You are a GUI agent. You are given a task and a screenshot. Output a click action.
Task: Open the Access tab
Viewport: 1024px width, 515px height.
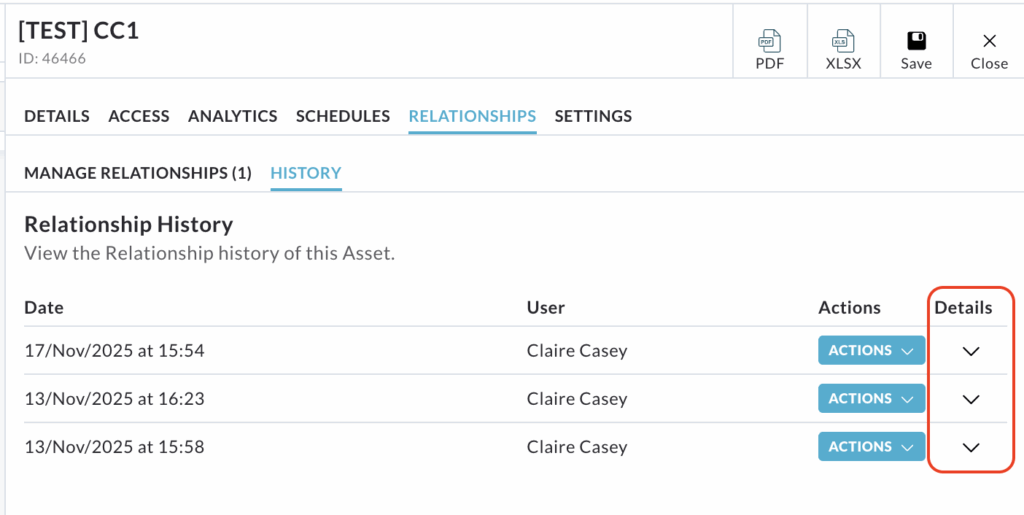139,116
